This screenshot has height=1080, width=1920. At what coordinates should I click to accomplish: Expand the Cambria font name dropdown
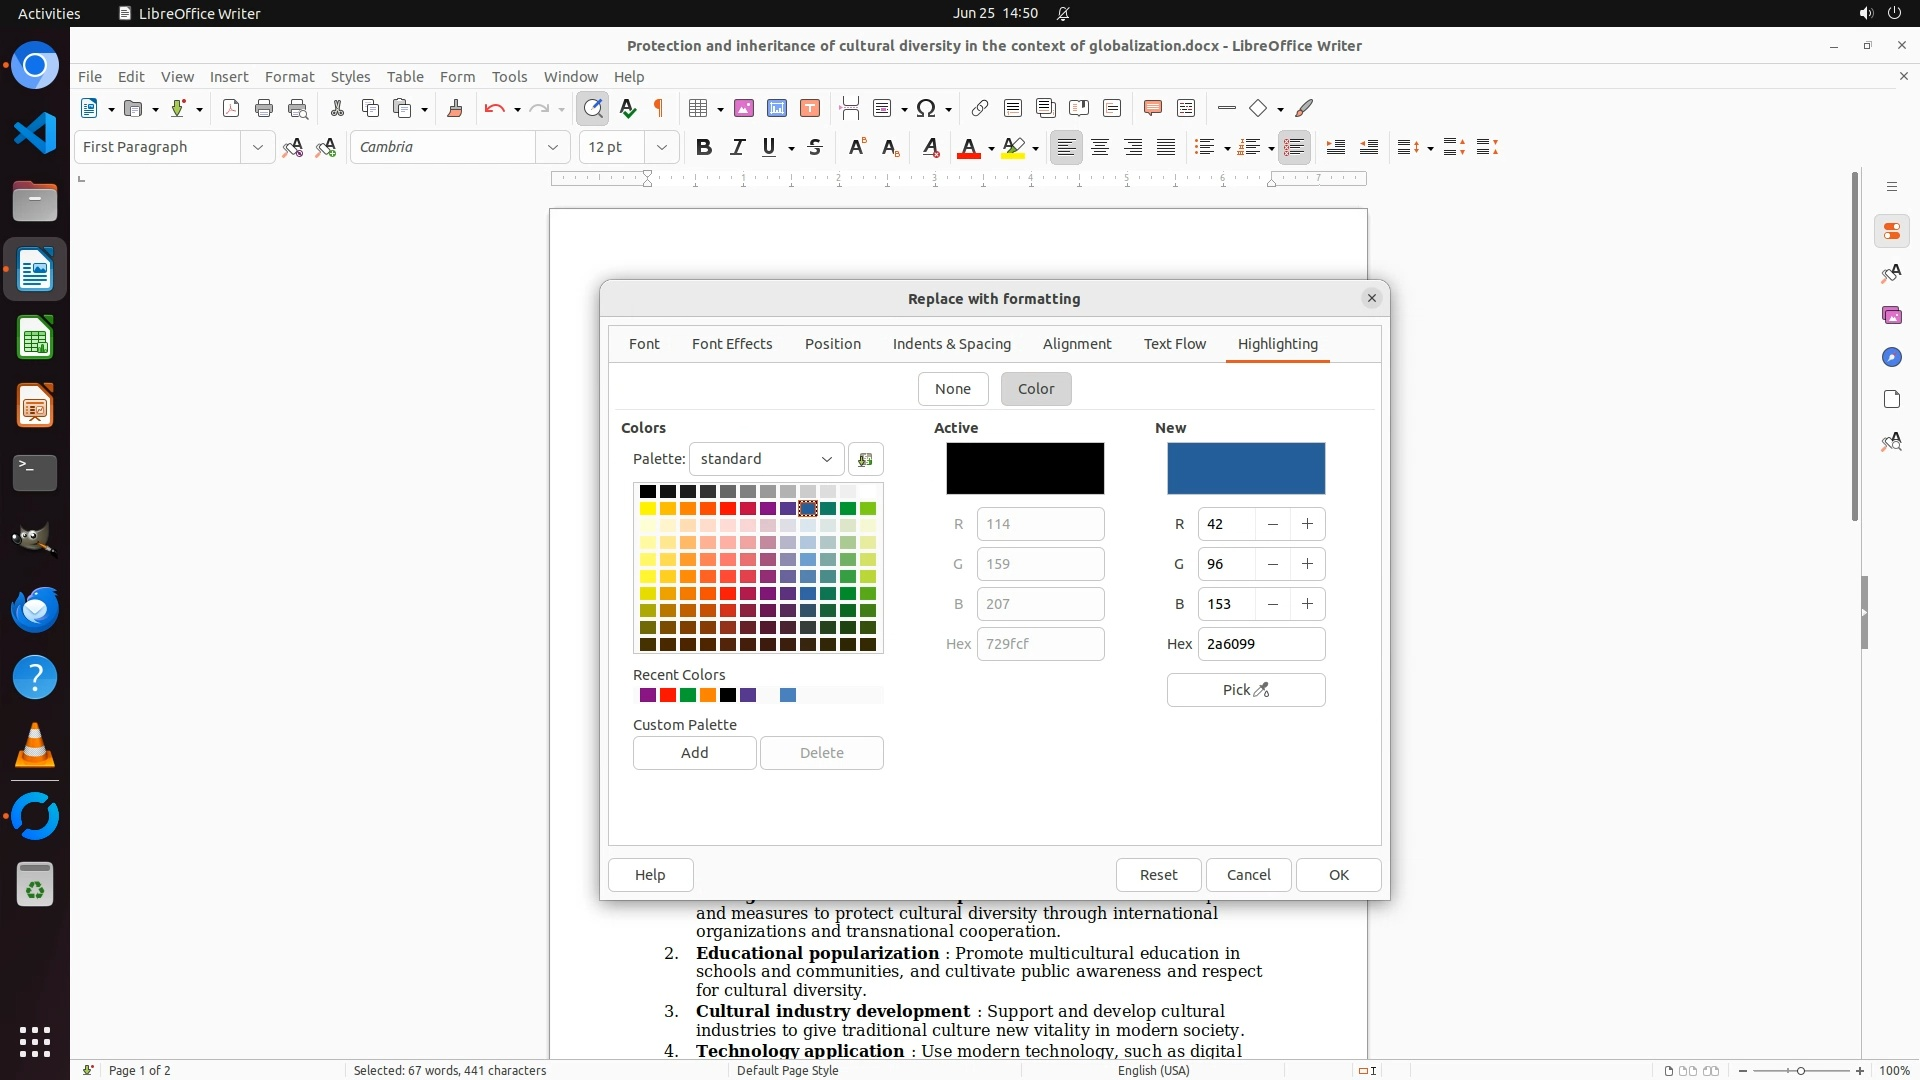[x=553, y=147]
